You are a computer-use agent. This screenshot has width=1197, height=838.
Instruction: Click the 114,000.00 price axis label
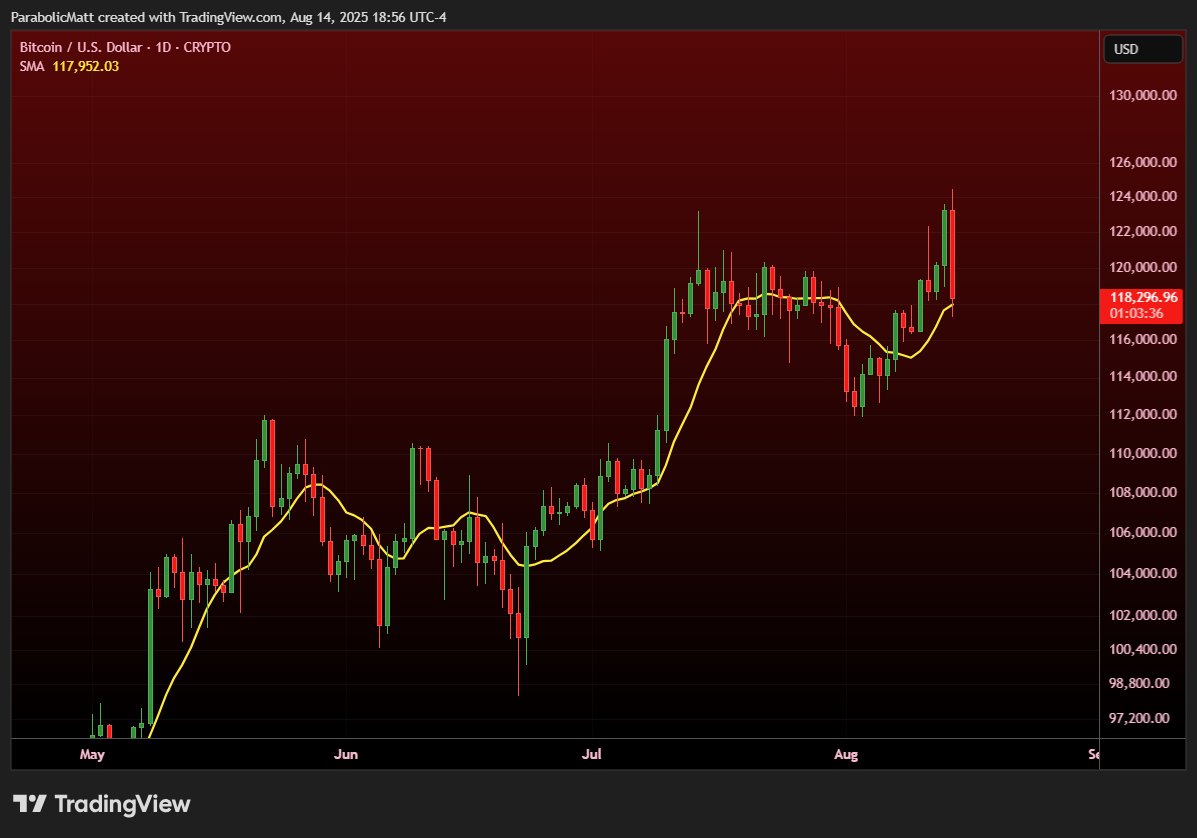(1142, 376)
